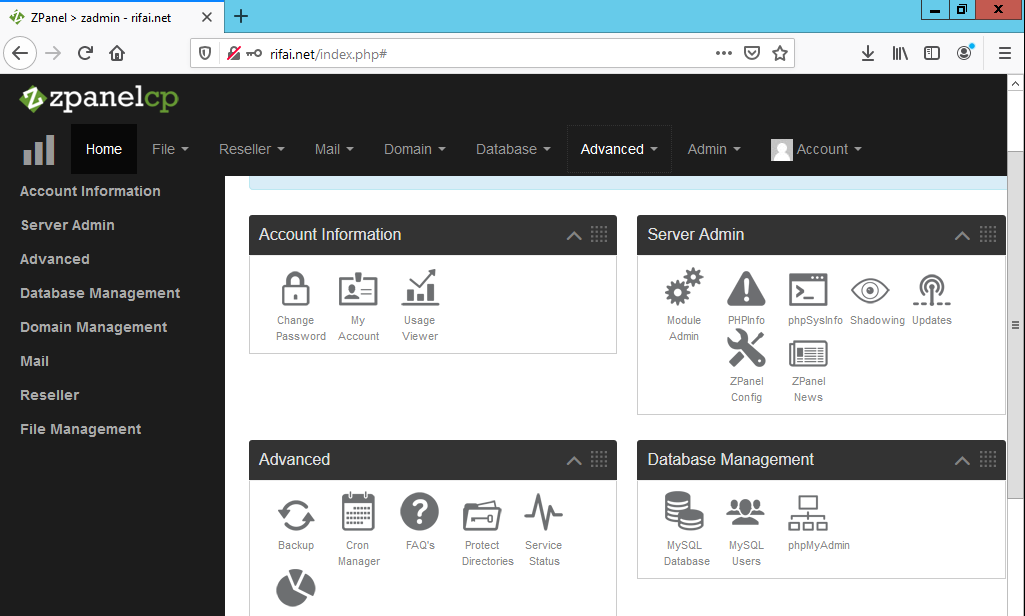Image resolution: width=1025 pixels, height=616 pixels.
Task: Jump to Advanced sidebar link
Action: coord(55,259)
